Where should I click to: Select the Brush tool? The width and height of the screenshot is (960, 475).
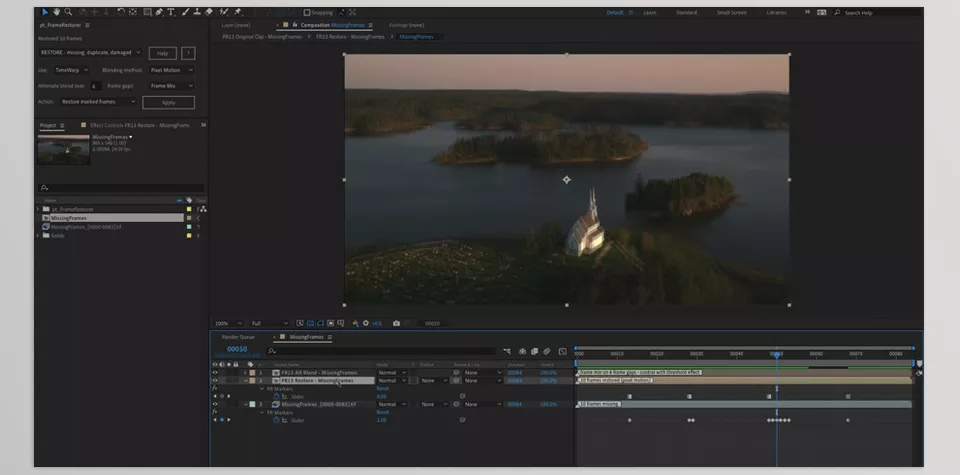186,12
